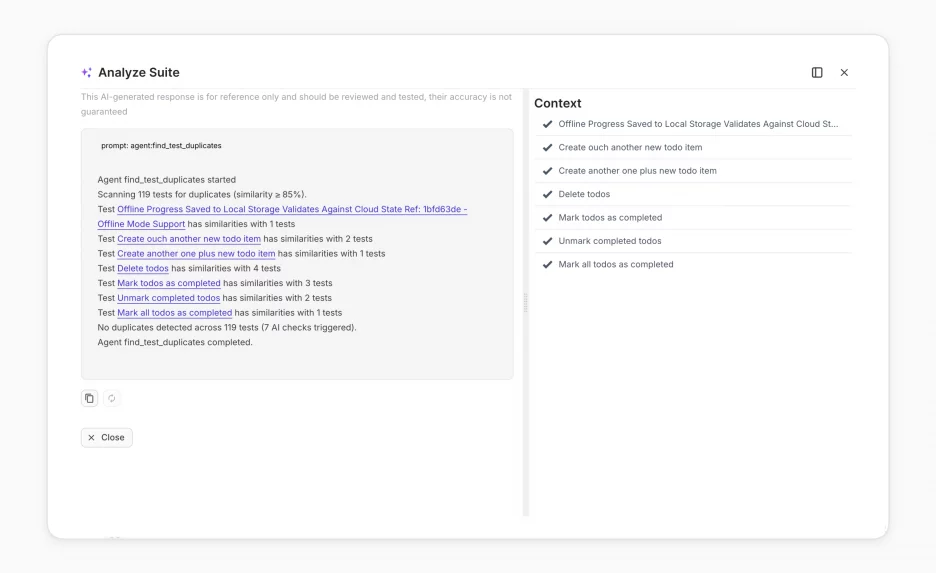The width and height of the screenshot is (936, 573).
Task: Click checkmark next to Mark all todos as completed
Action: pyautogui.click(x=547, y=264)
